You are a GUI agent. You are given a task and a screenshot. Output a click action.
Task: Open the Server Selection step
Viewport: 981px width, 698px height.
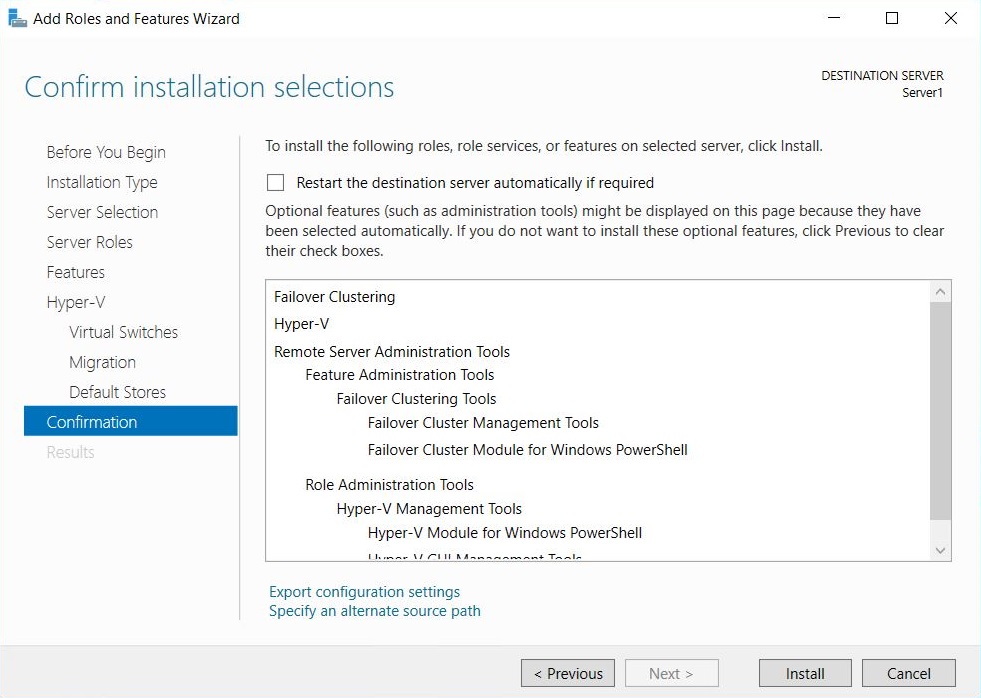coord(102,212)
